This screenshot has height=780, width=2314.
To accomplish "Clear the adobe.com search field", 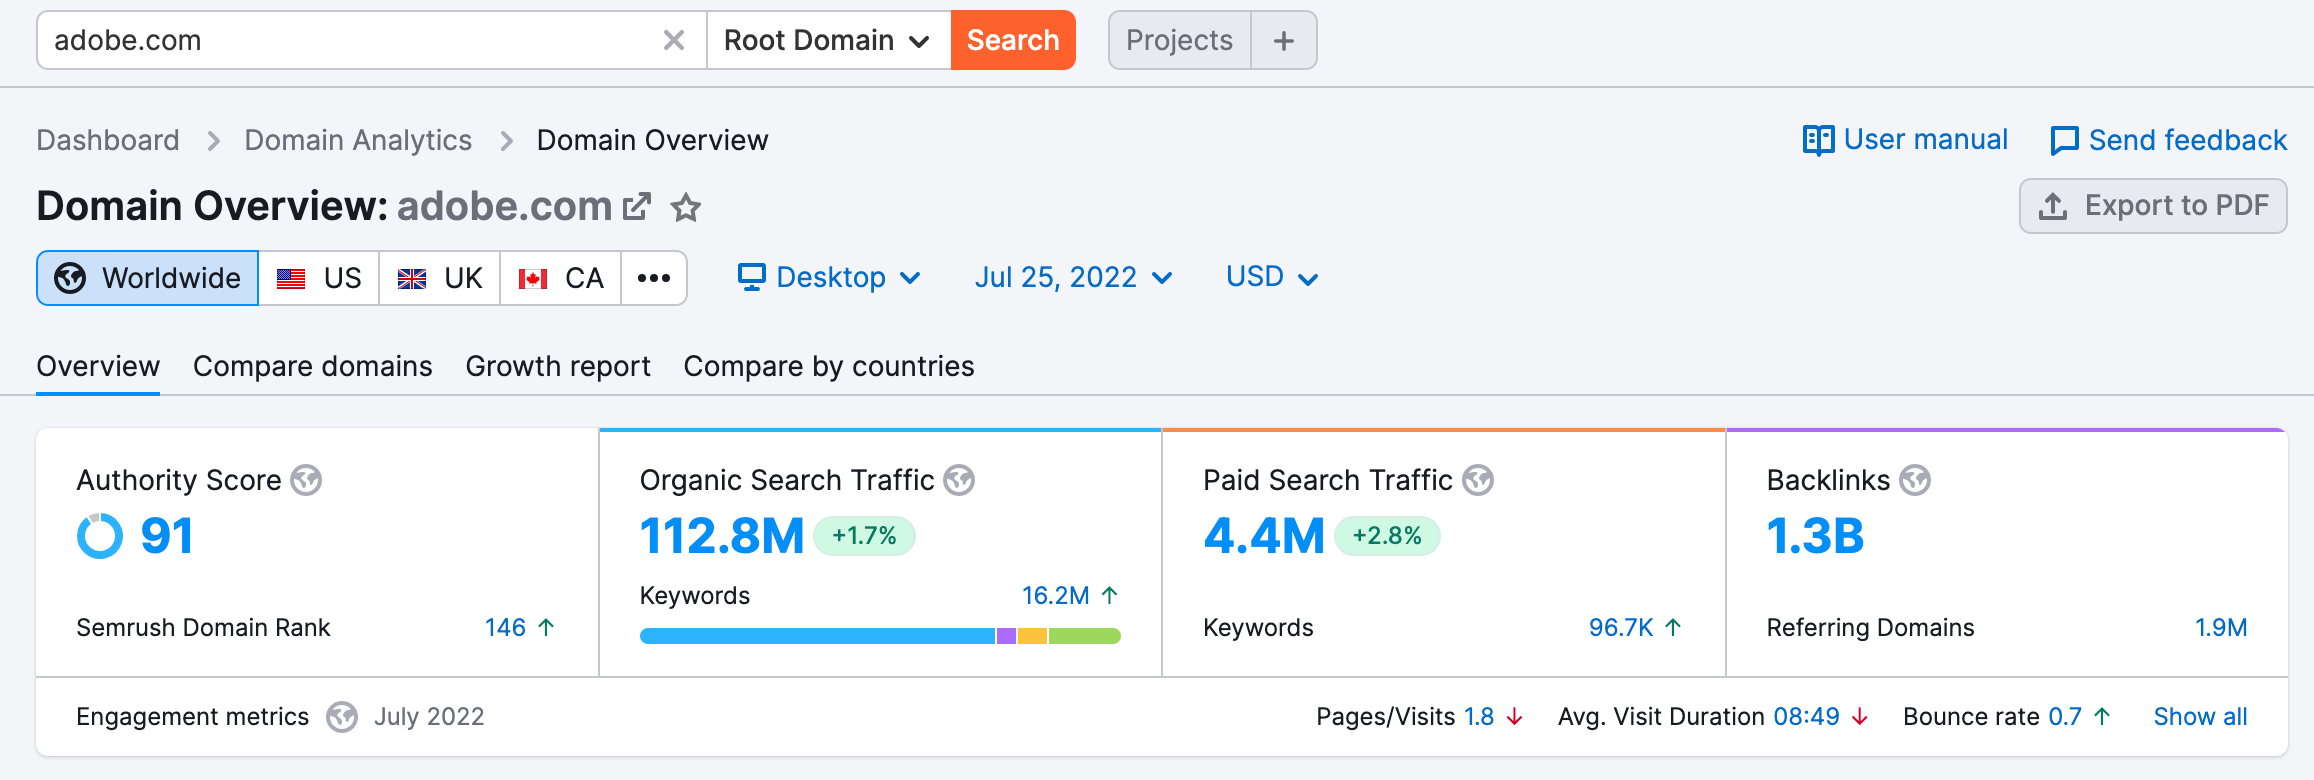I will click(x=674, y=40).
